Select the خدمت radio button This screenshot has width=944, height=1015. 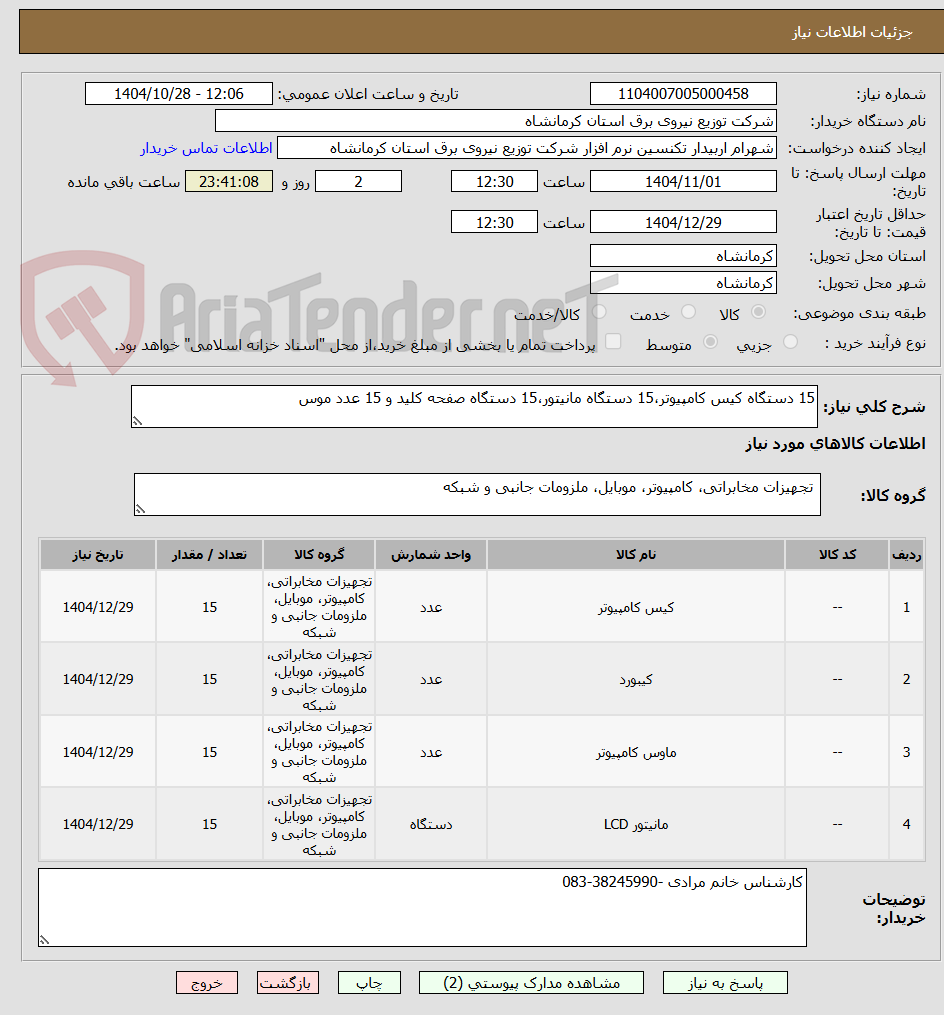688,313
